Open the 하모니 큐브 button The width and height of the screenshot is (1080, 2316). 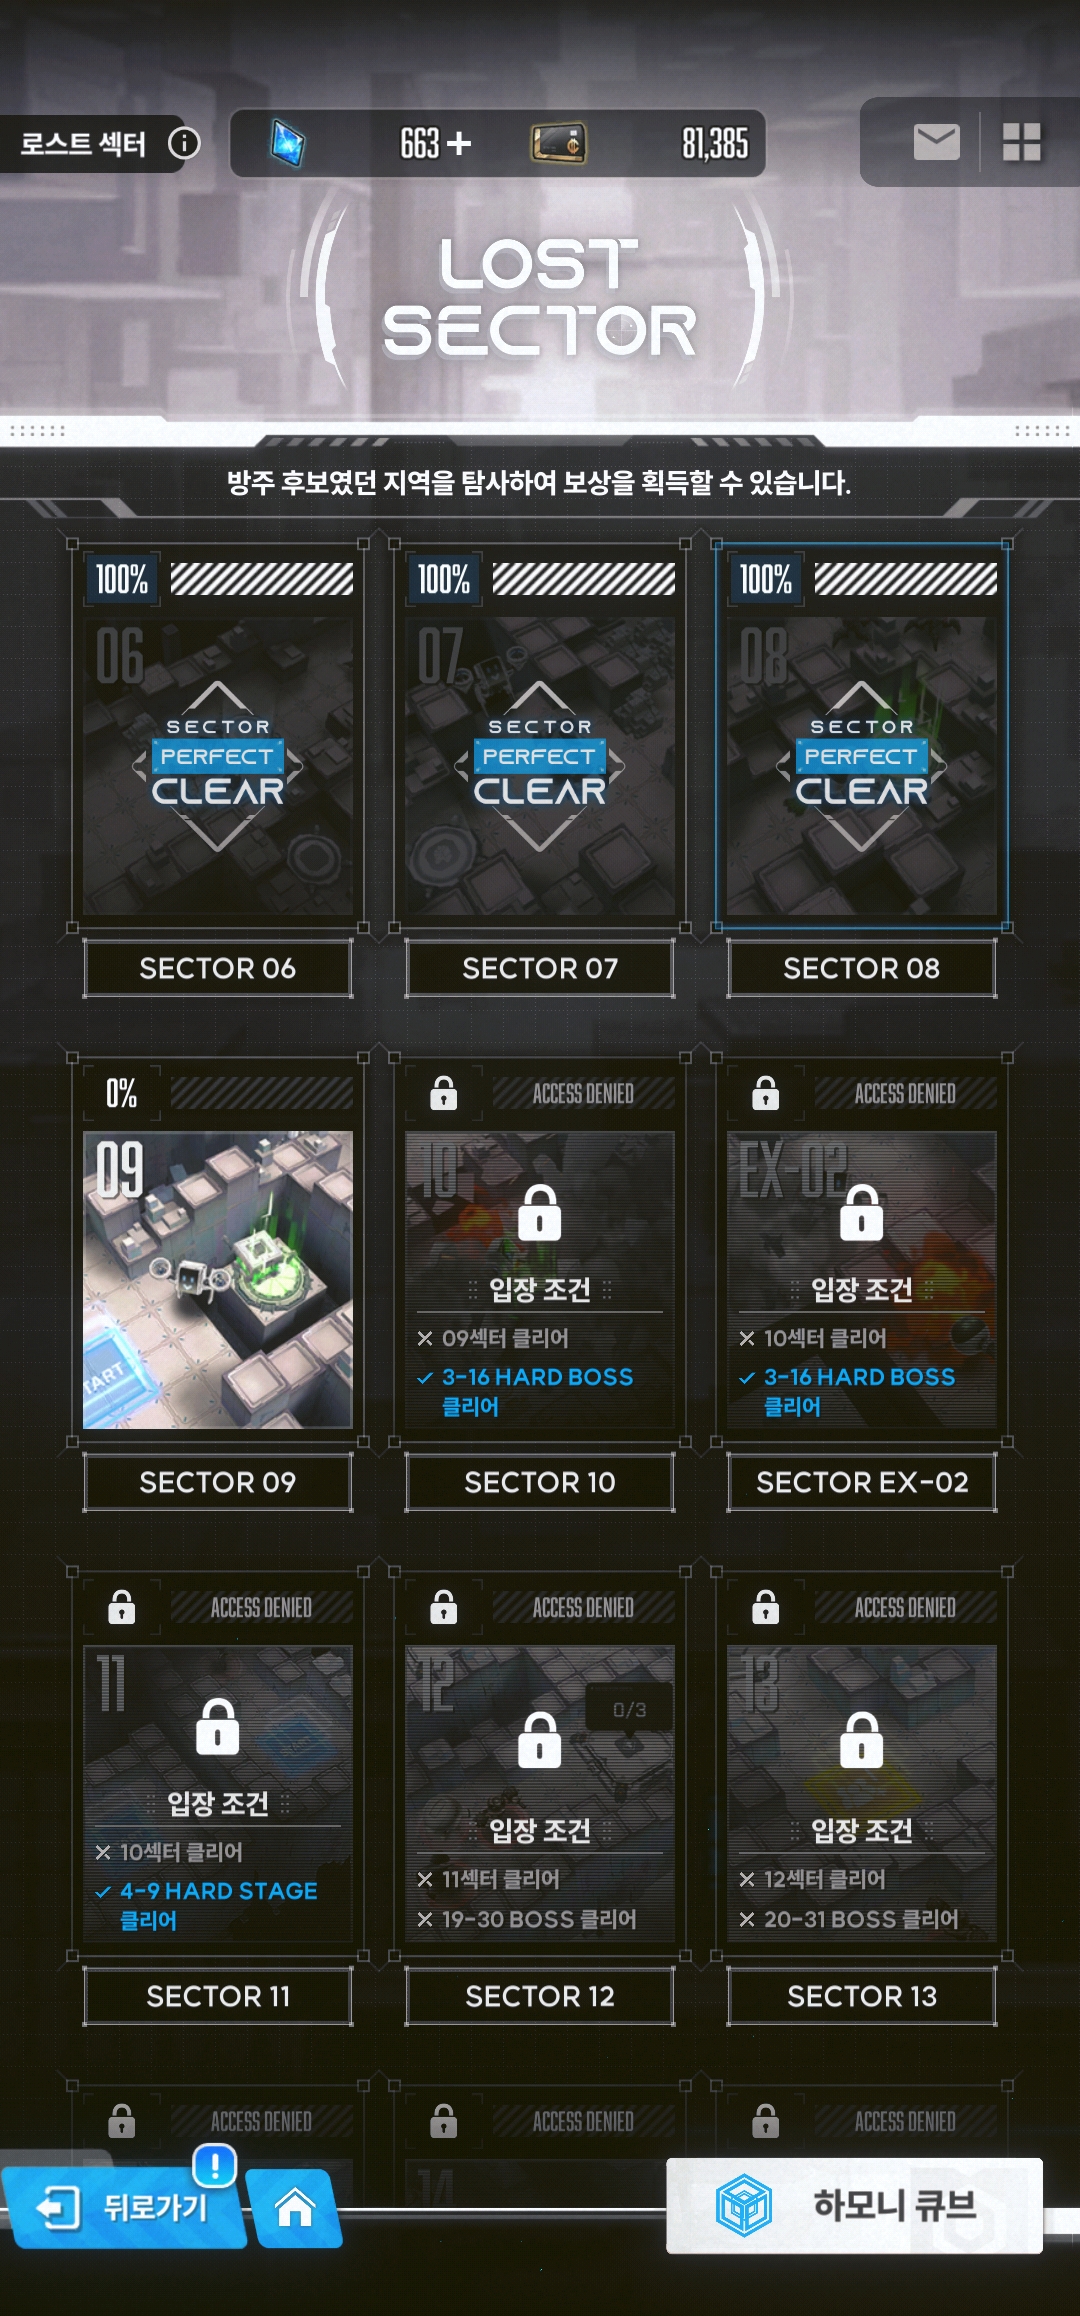pyautogui.click(x=855, y=2206)
